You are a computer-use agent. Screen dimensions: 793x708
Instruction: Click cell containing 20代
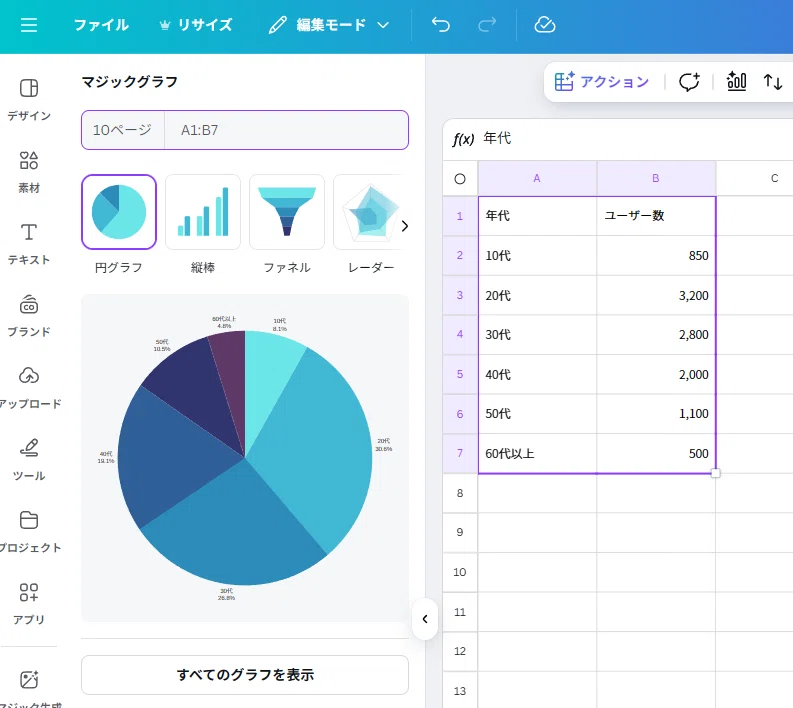click(537, 295)
